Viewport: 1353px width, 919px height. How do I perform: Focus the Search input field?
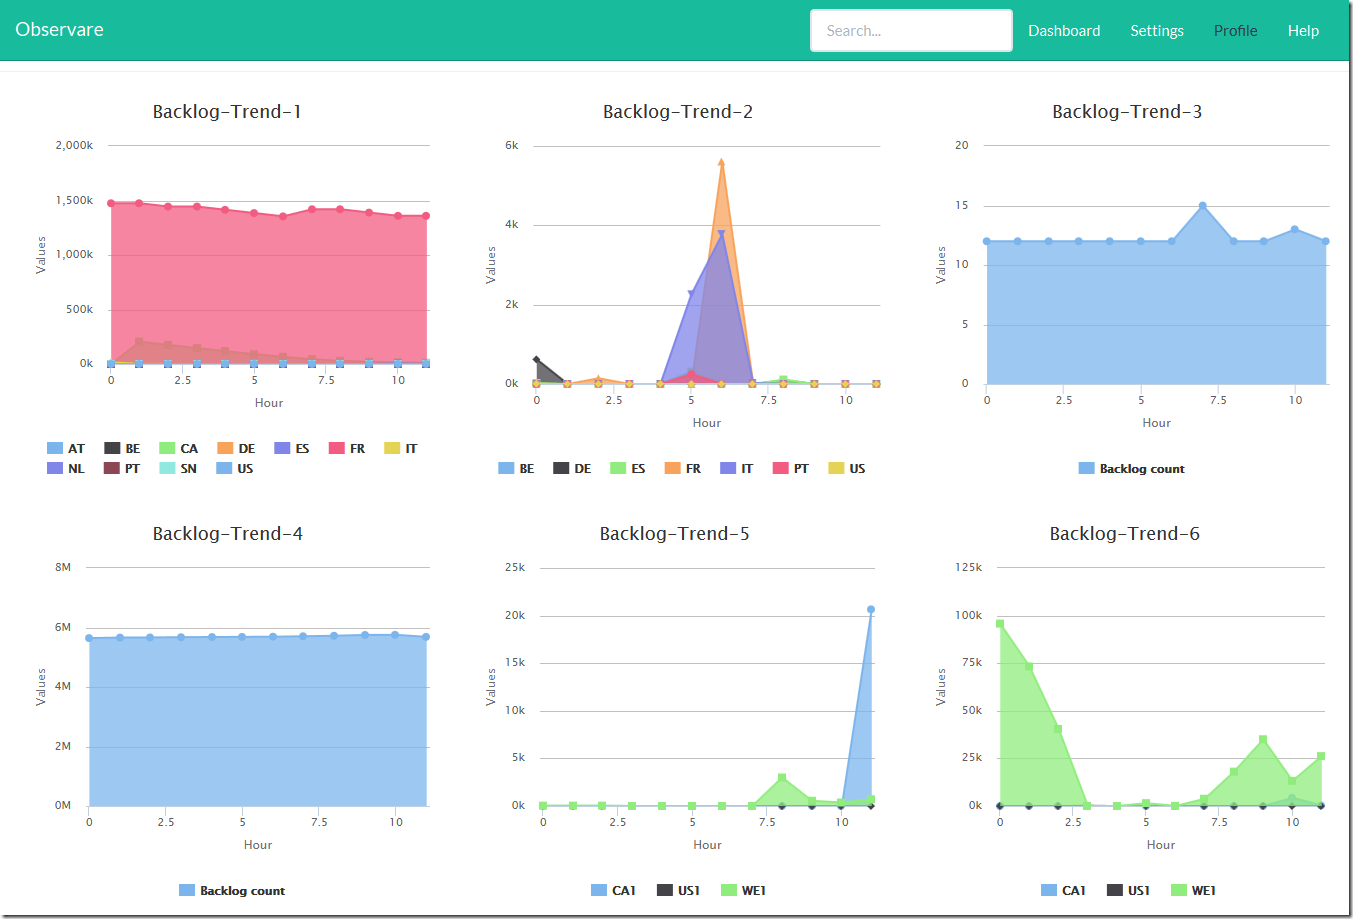coord(911,31)
